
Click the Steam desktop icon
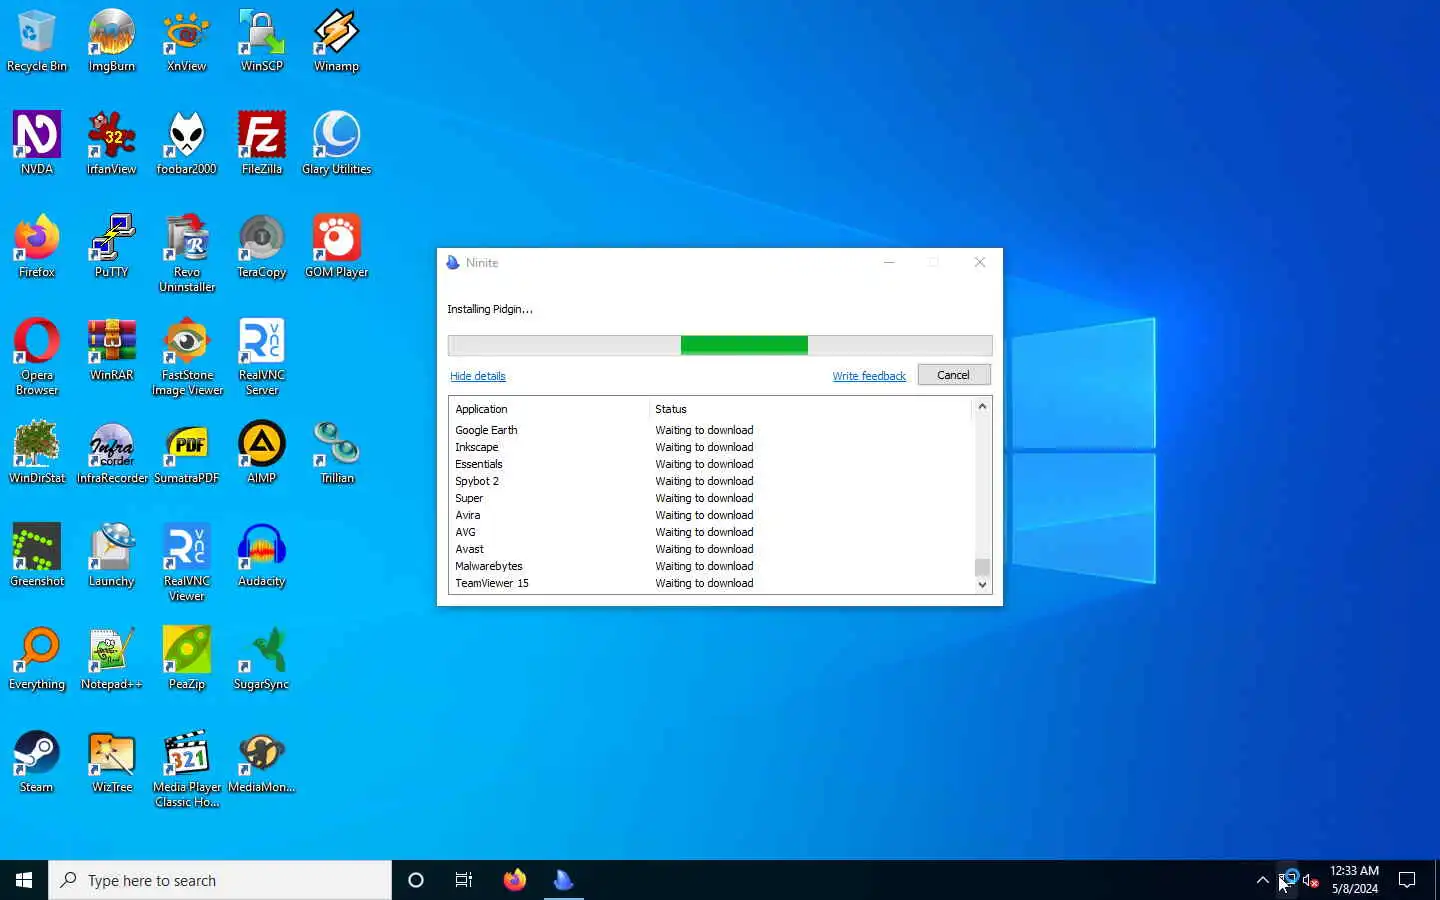pyautogui.click(x=37, y=762)
